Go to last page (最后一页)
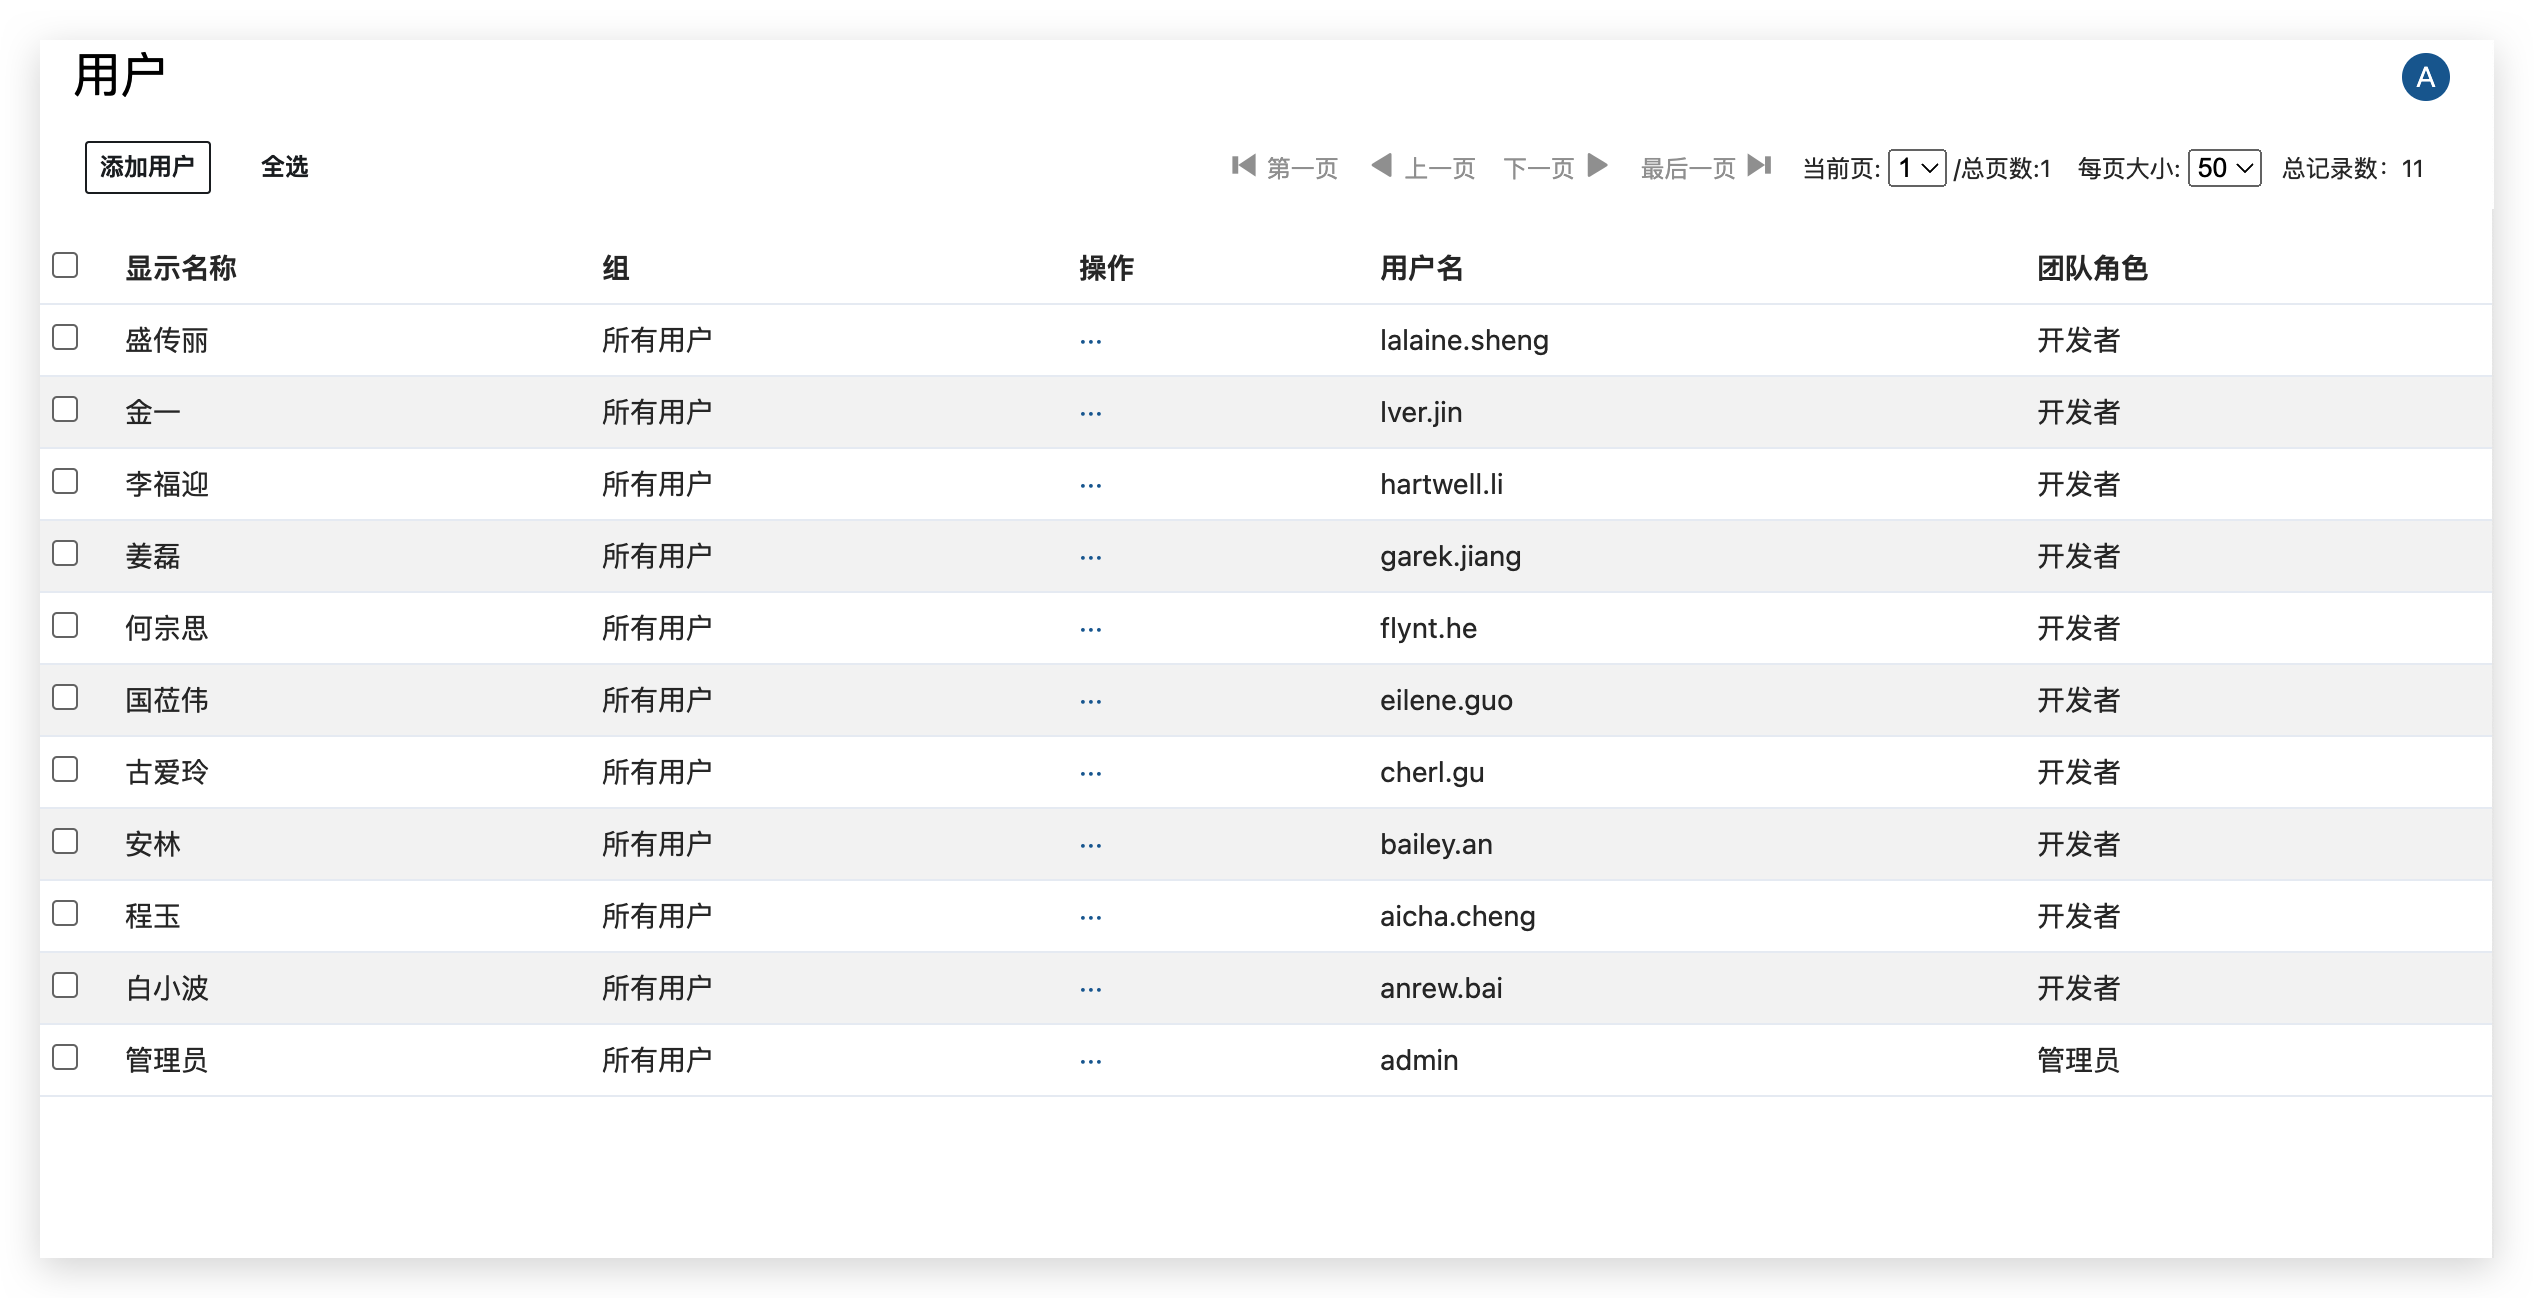 coord(1706,167)
